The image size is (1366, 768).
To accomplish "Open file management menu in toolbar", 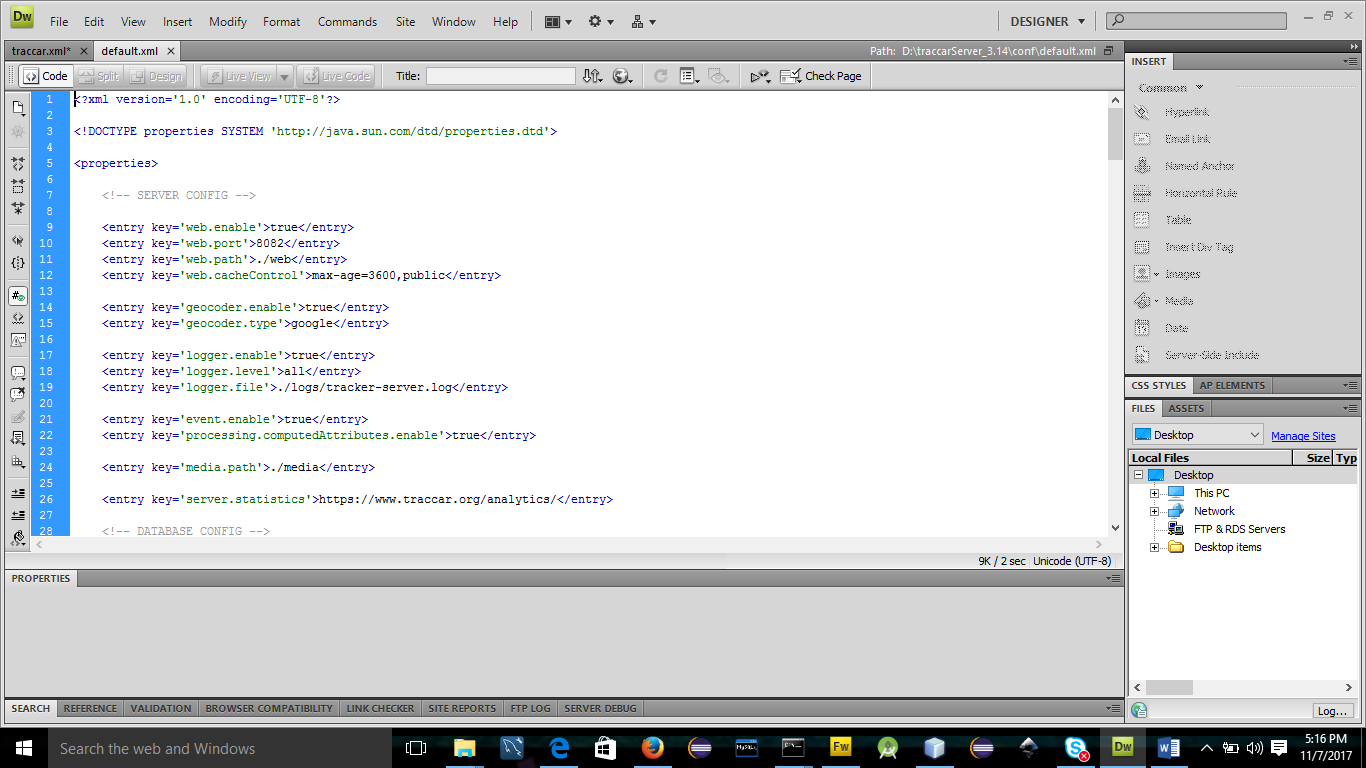I will click(x=593, y=76).
